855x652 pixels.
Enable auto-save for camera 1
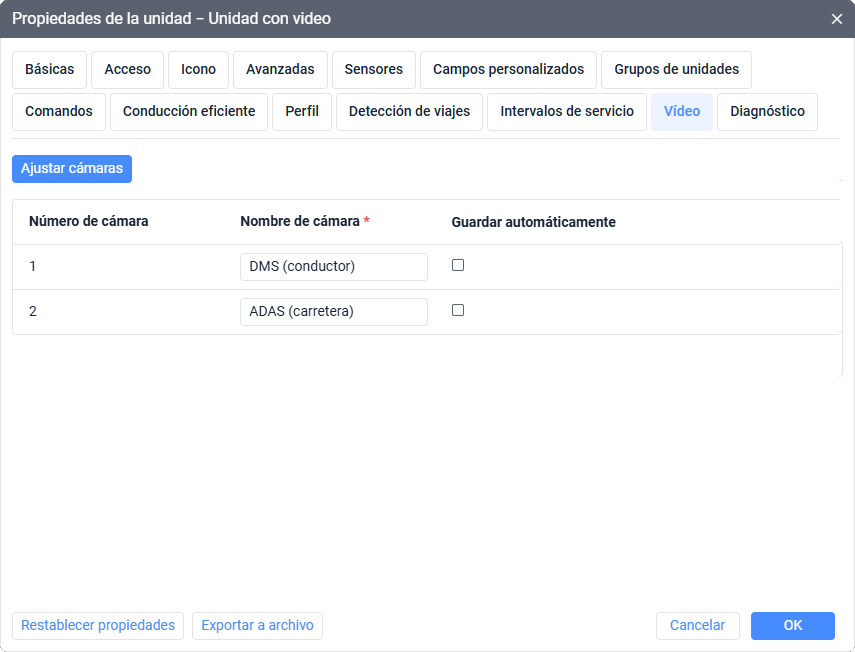[458, 265]
